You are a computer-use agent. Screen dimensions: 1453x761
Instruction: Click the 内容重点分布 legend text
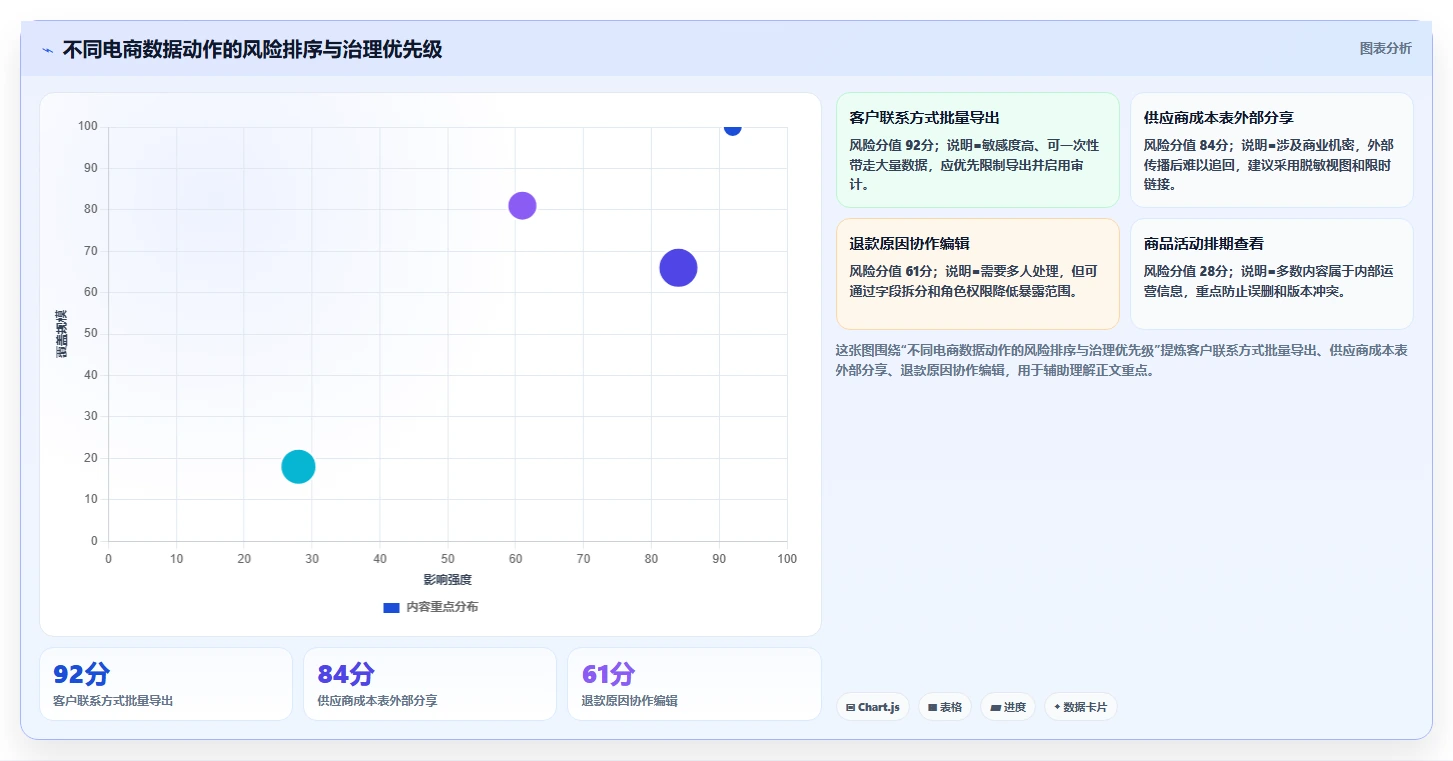pos(441,607)
